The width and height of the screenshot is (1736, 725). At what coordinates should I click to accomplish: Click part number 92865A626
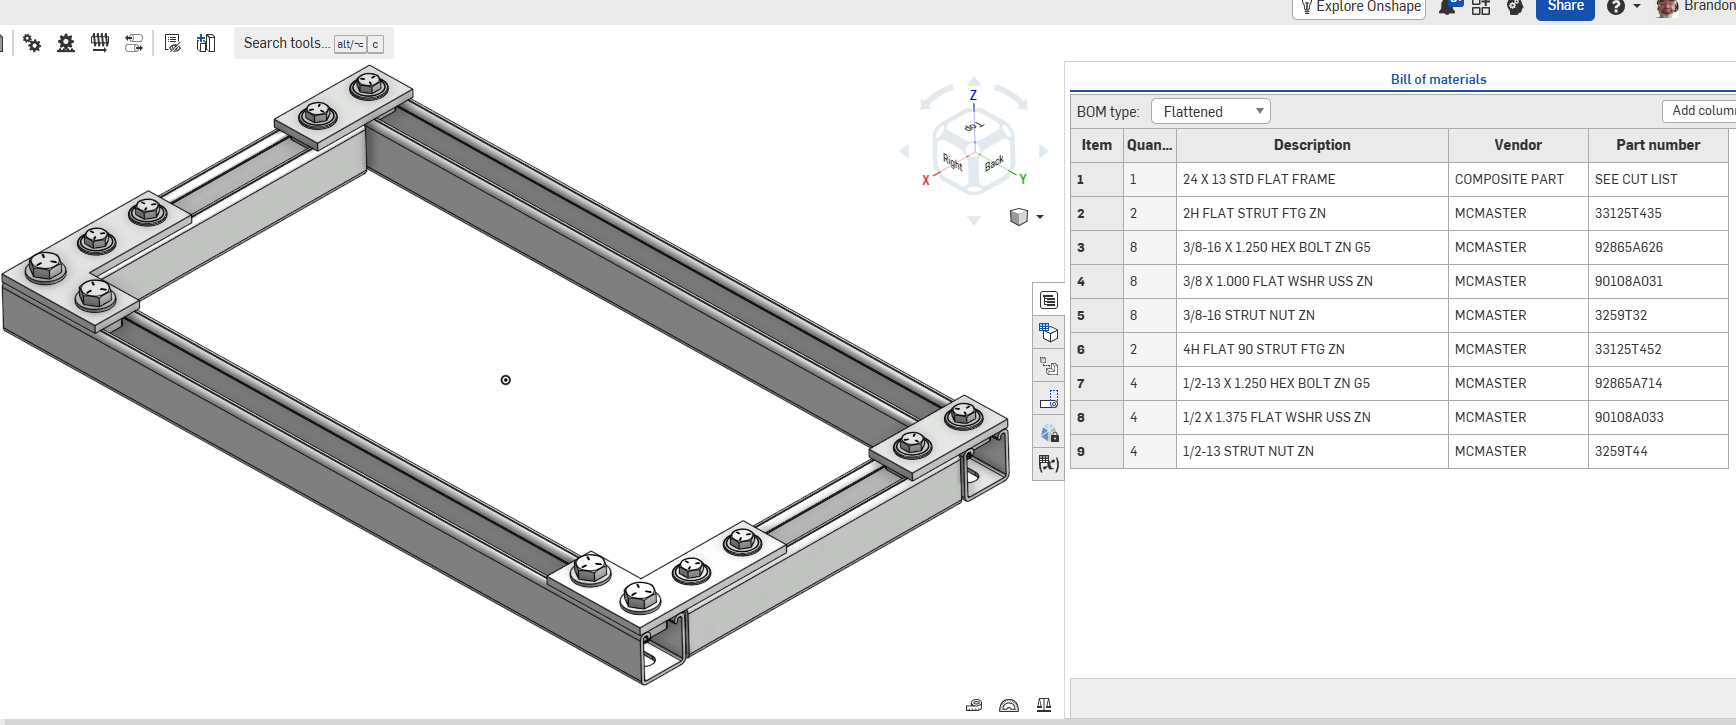(x=1658, y=247)
